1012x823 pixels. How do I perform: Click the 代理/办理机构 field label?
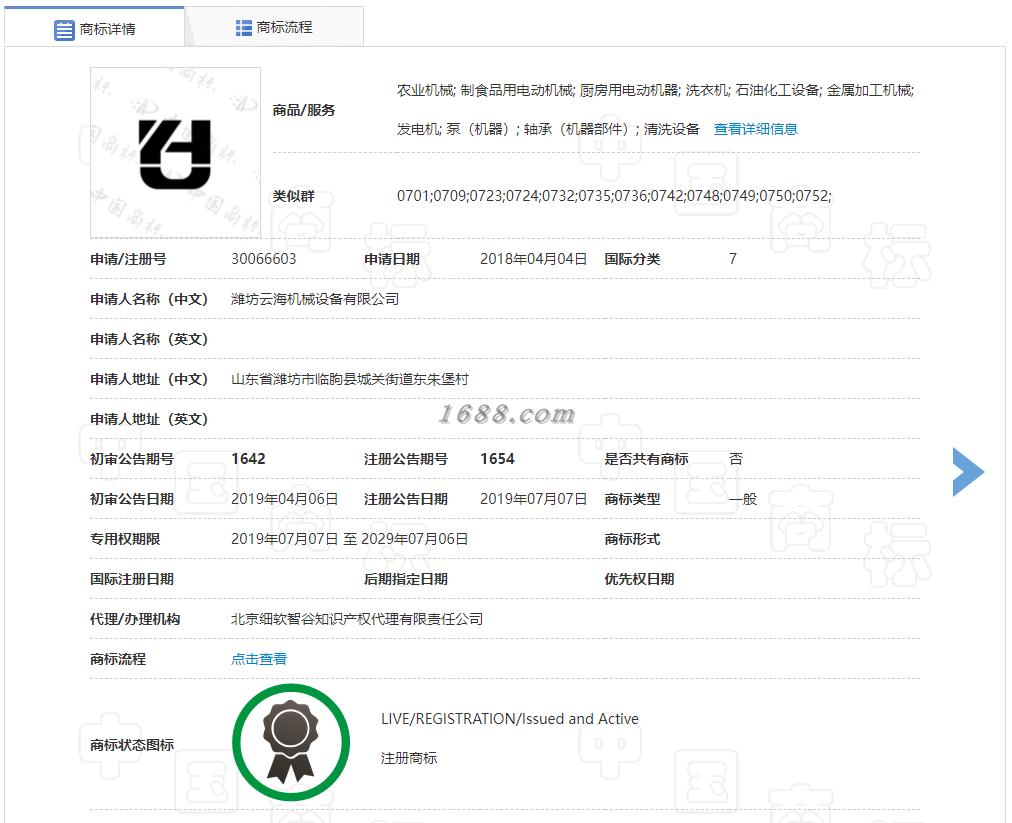(135, 620)
